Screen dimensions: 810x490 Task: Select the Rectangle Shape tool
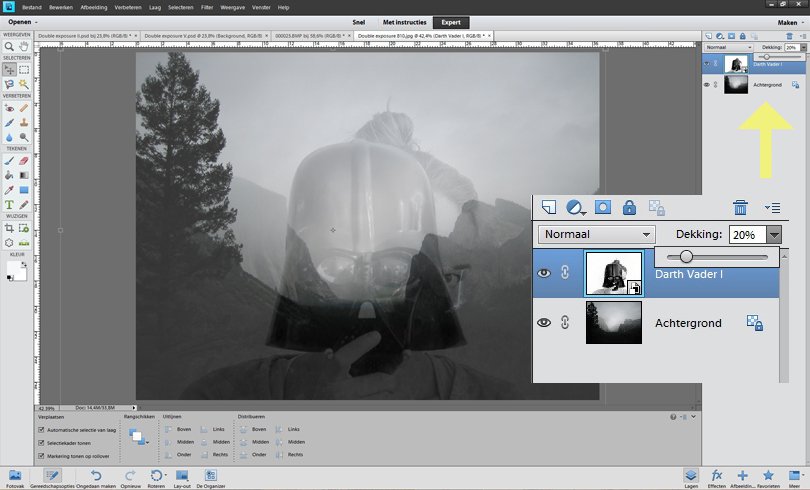coord(24,190)
